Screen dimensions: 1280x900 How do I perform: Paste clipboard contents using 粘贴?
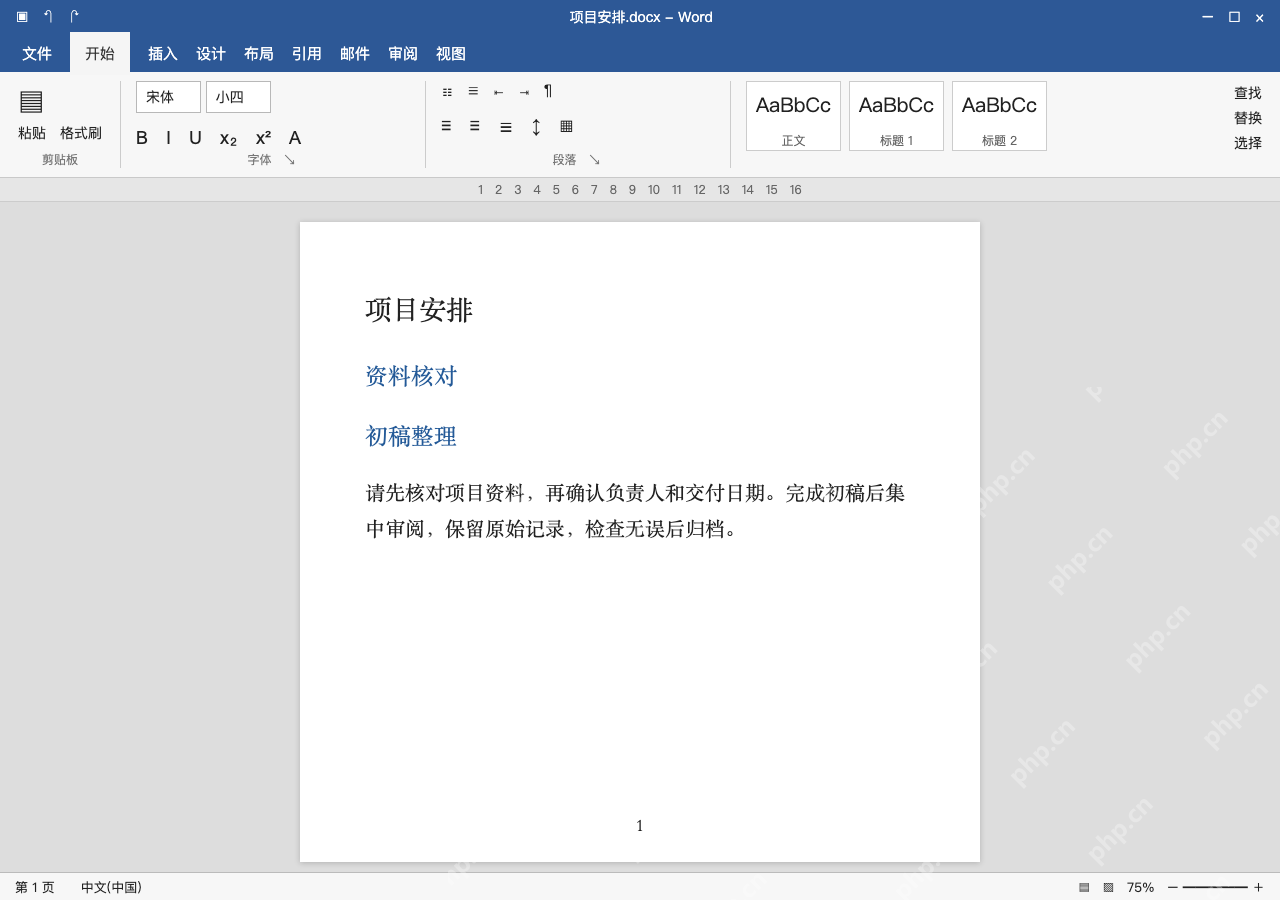(32, 133)
